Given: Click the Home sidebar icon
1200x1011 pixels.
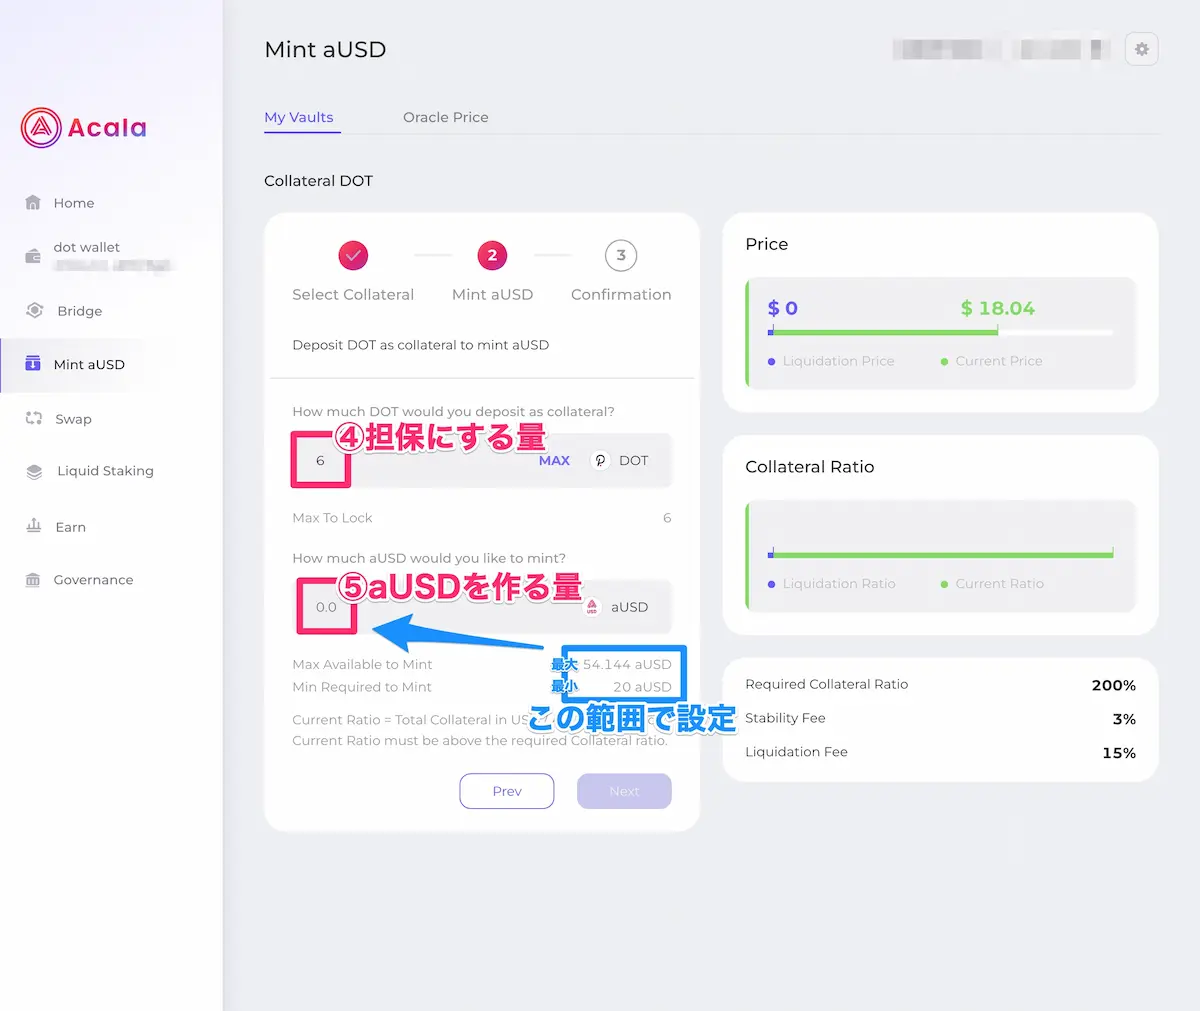Looking at the screenshot, I should (33, 202).
